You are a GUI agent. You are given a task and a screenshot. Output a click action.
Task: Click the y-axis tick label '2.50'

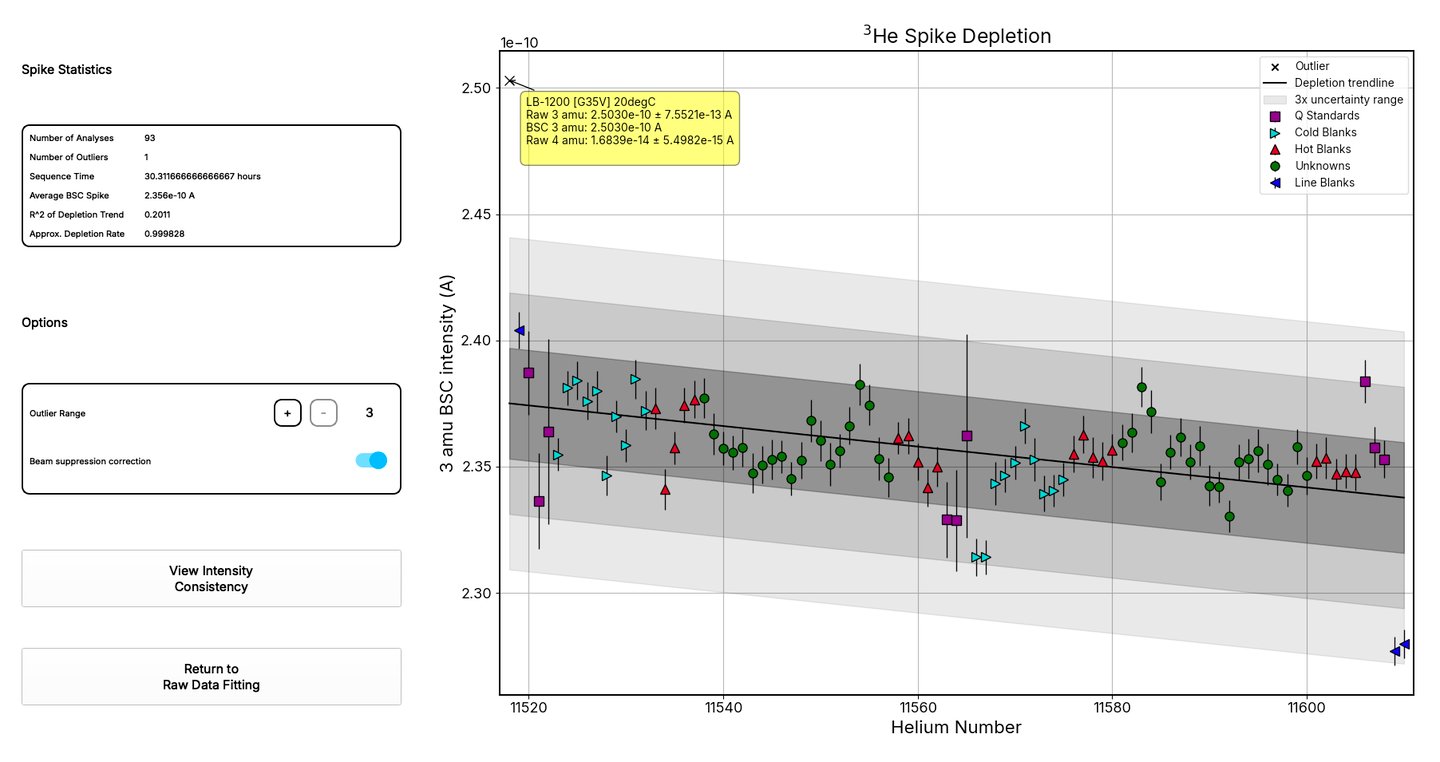coord(477,88)
